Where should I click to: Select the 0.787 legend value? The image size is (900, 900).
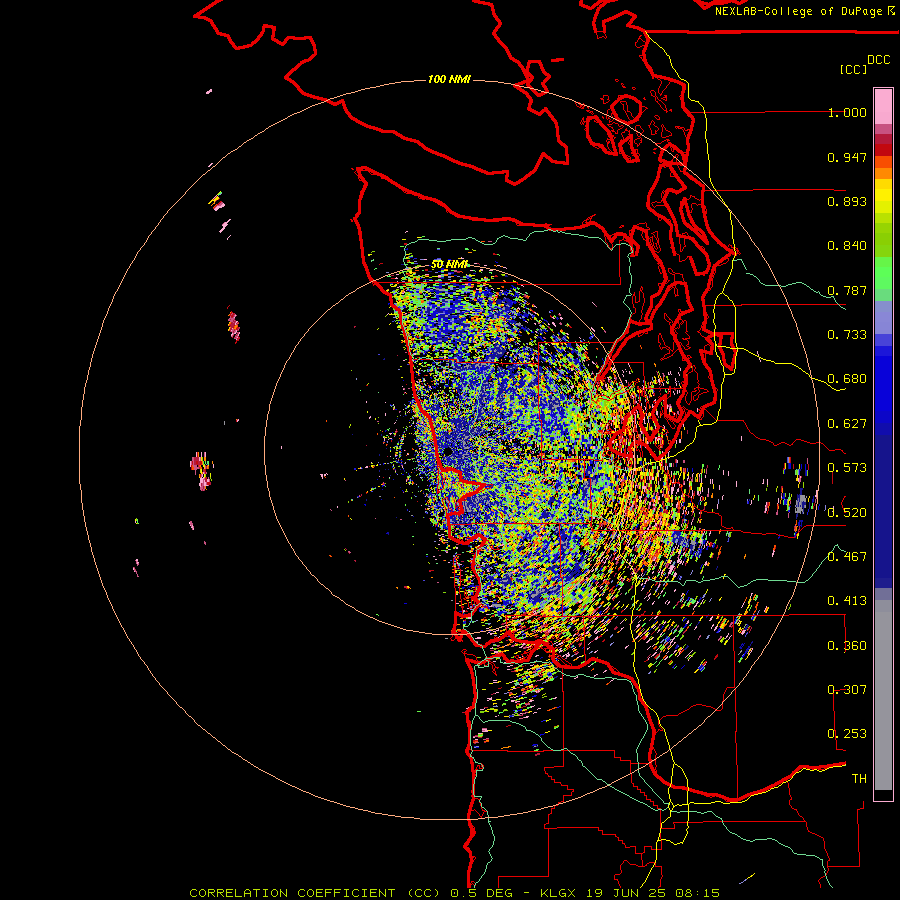pyautogui.click(x=847, y=290)
